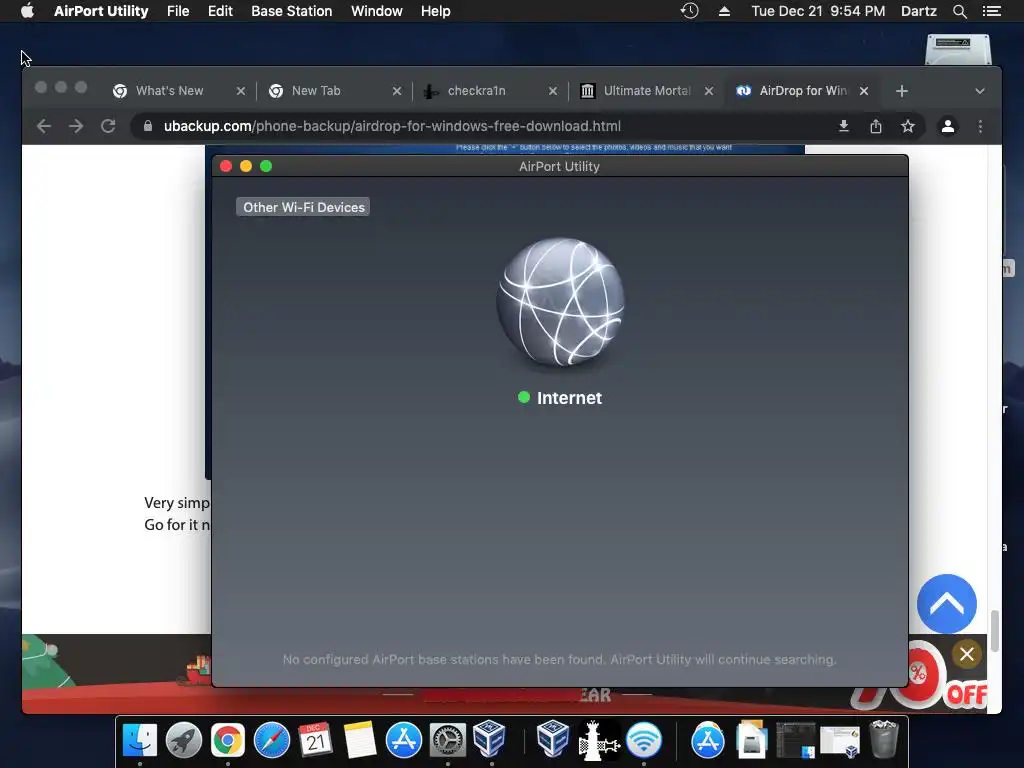This screenshot has width=1024, height=768.
Task: Minimize AirPort Utility window yellow button
Action: click(246, 166)
